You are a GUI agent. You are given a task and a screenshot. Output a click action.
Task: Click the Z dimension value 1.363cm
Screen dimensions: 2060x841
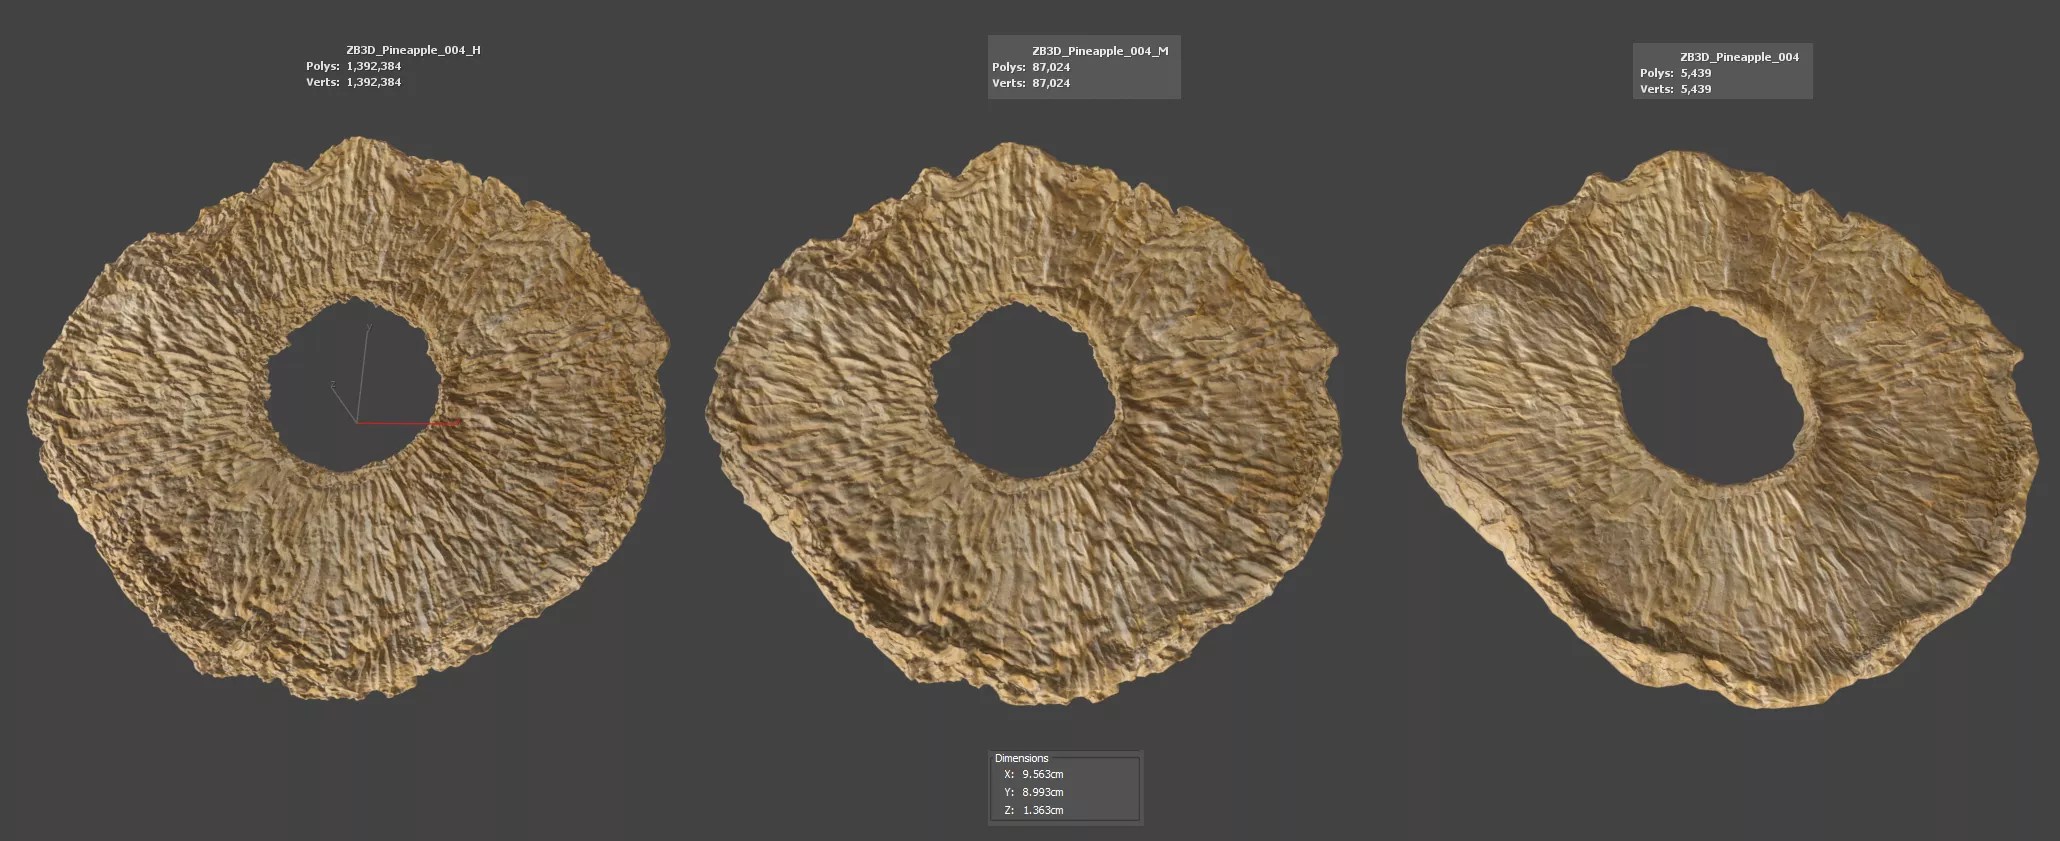tap(1042, 810)
